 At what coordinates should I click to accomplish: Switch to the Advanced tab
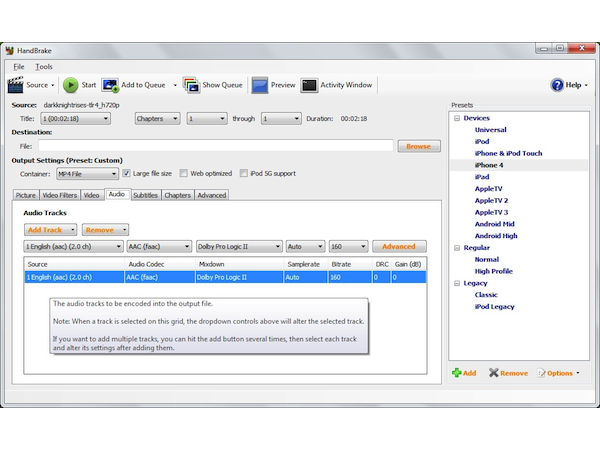click(212, 195)
